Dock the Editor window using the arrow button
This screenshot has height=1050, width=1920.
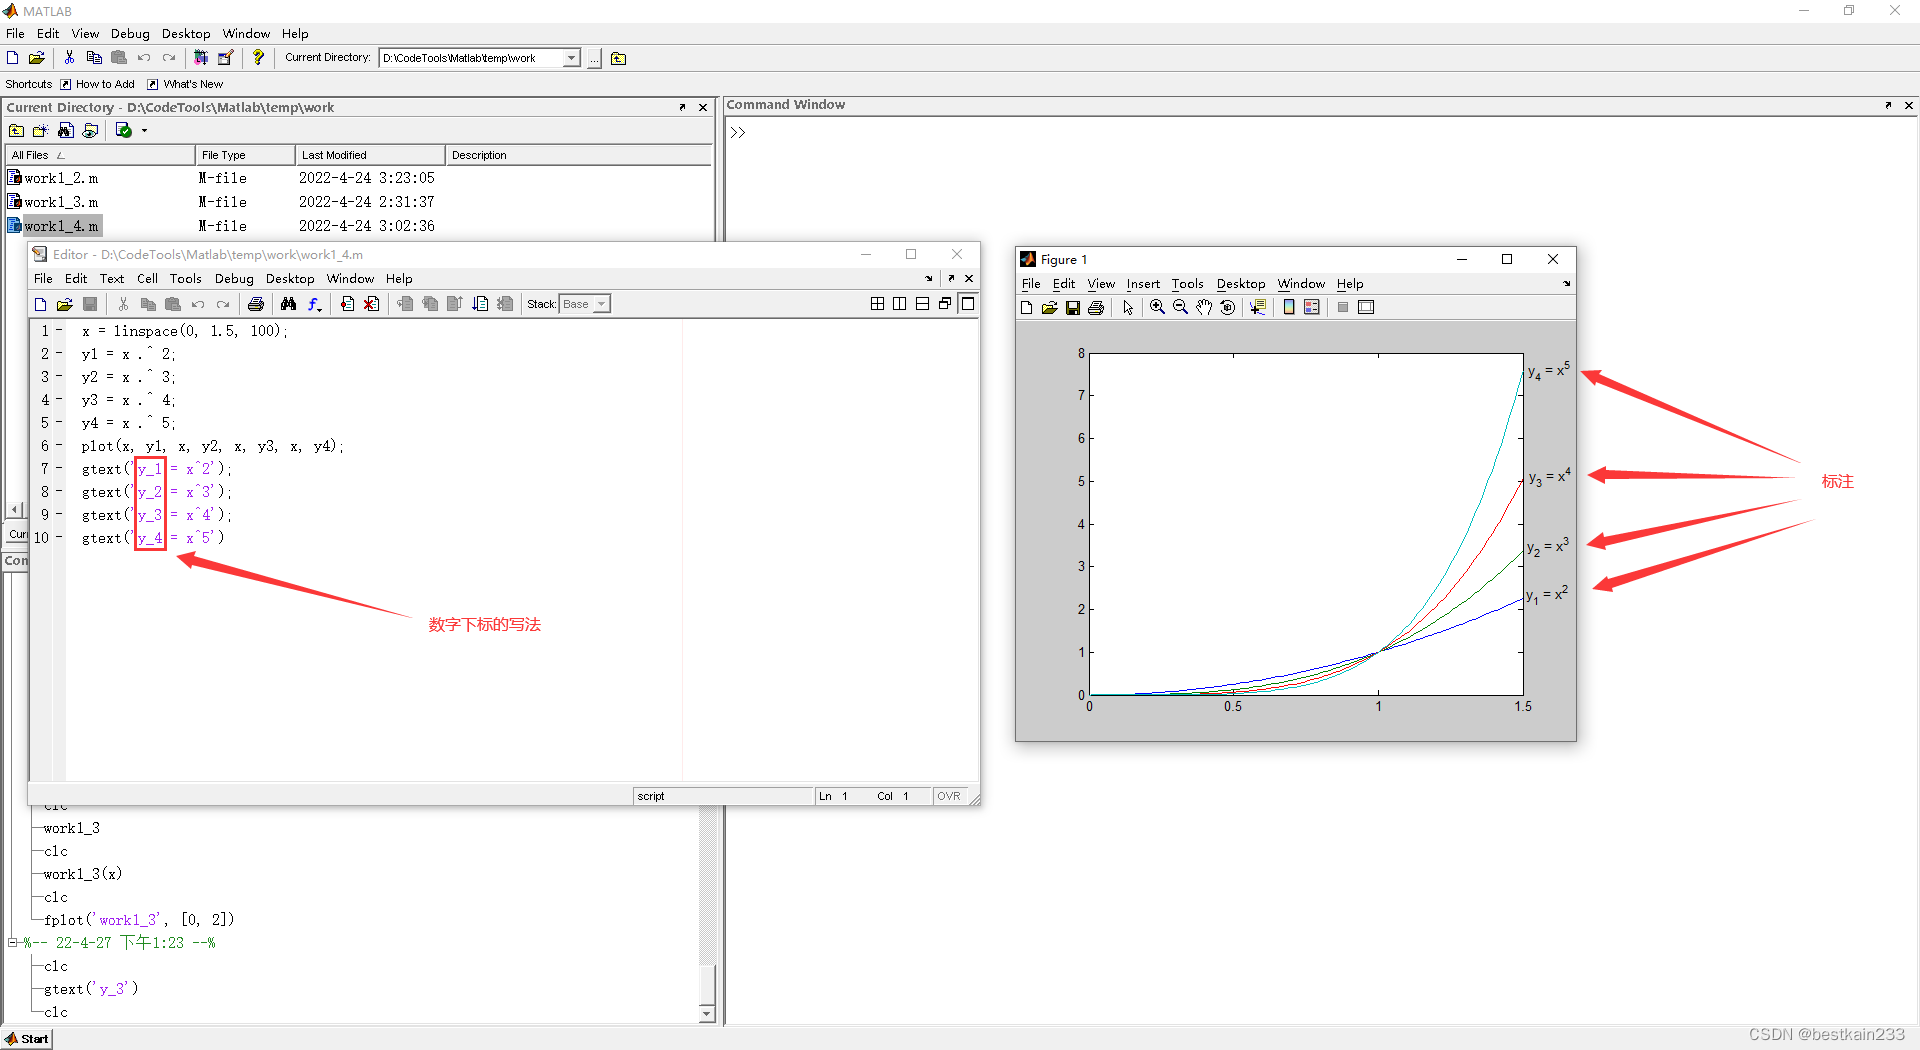[951, 278]
